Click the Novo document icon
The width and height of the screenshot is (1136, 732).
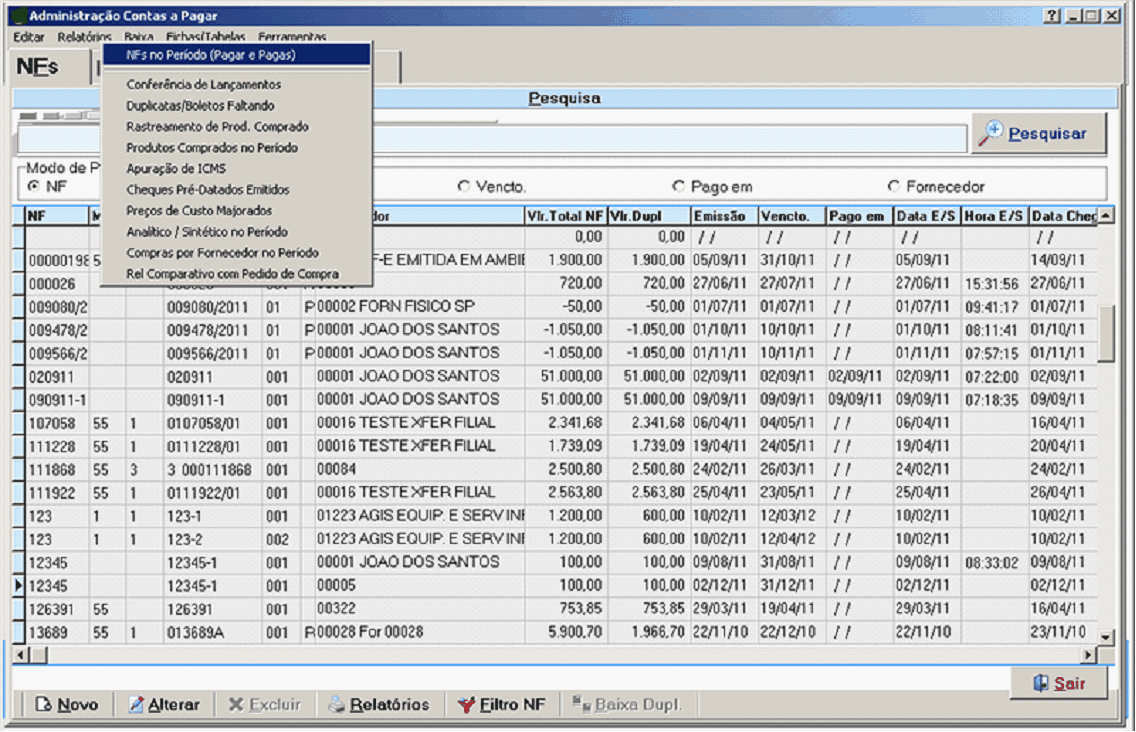[42, 705]
